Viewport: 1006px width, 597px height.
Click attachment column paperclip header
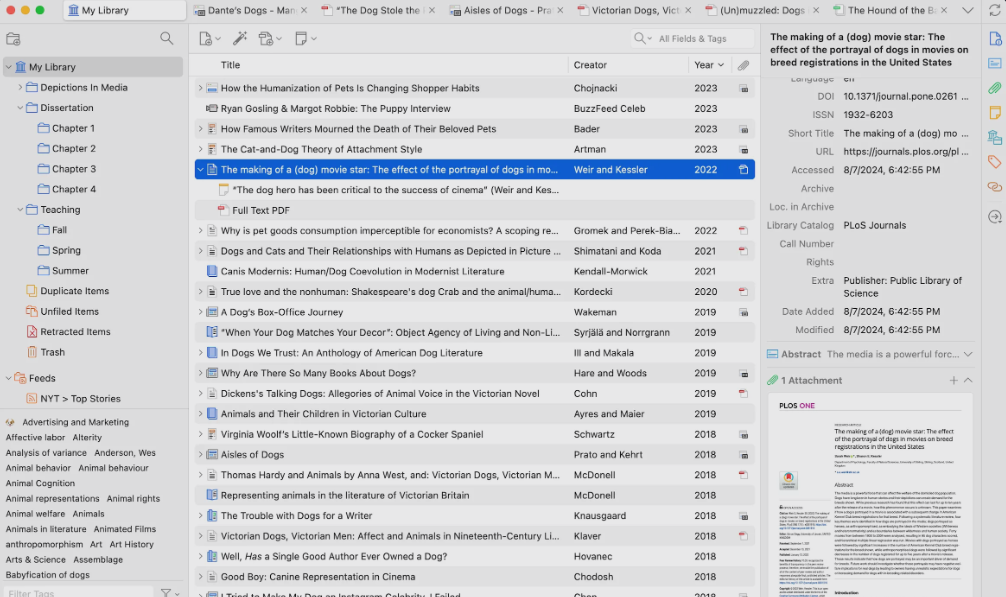pyautogui.click(x=743, y=65)
